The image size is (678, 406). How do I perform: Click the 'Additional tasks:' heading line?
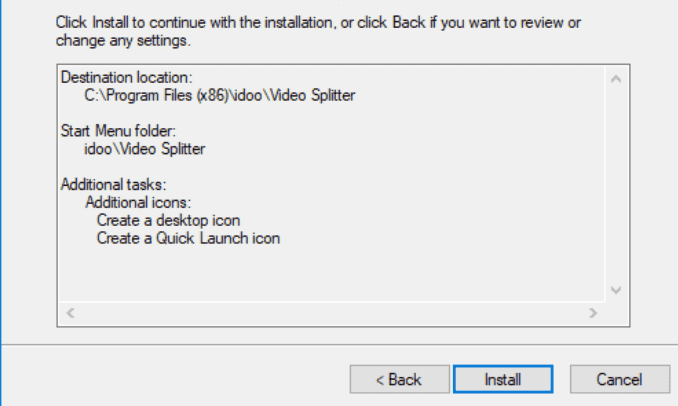coord(113,185)
